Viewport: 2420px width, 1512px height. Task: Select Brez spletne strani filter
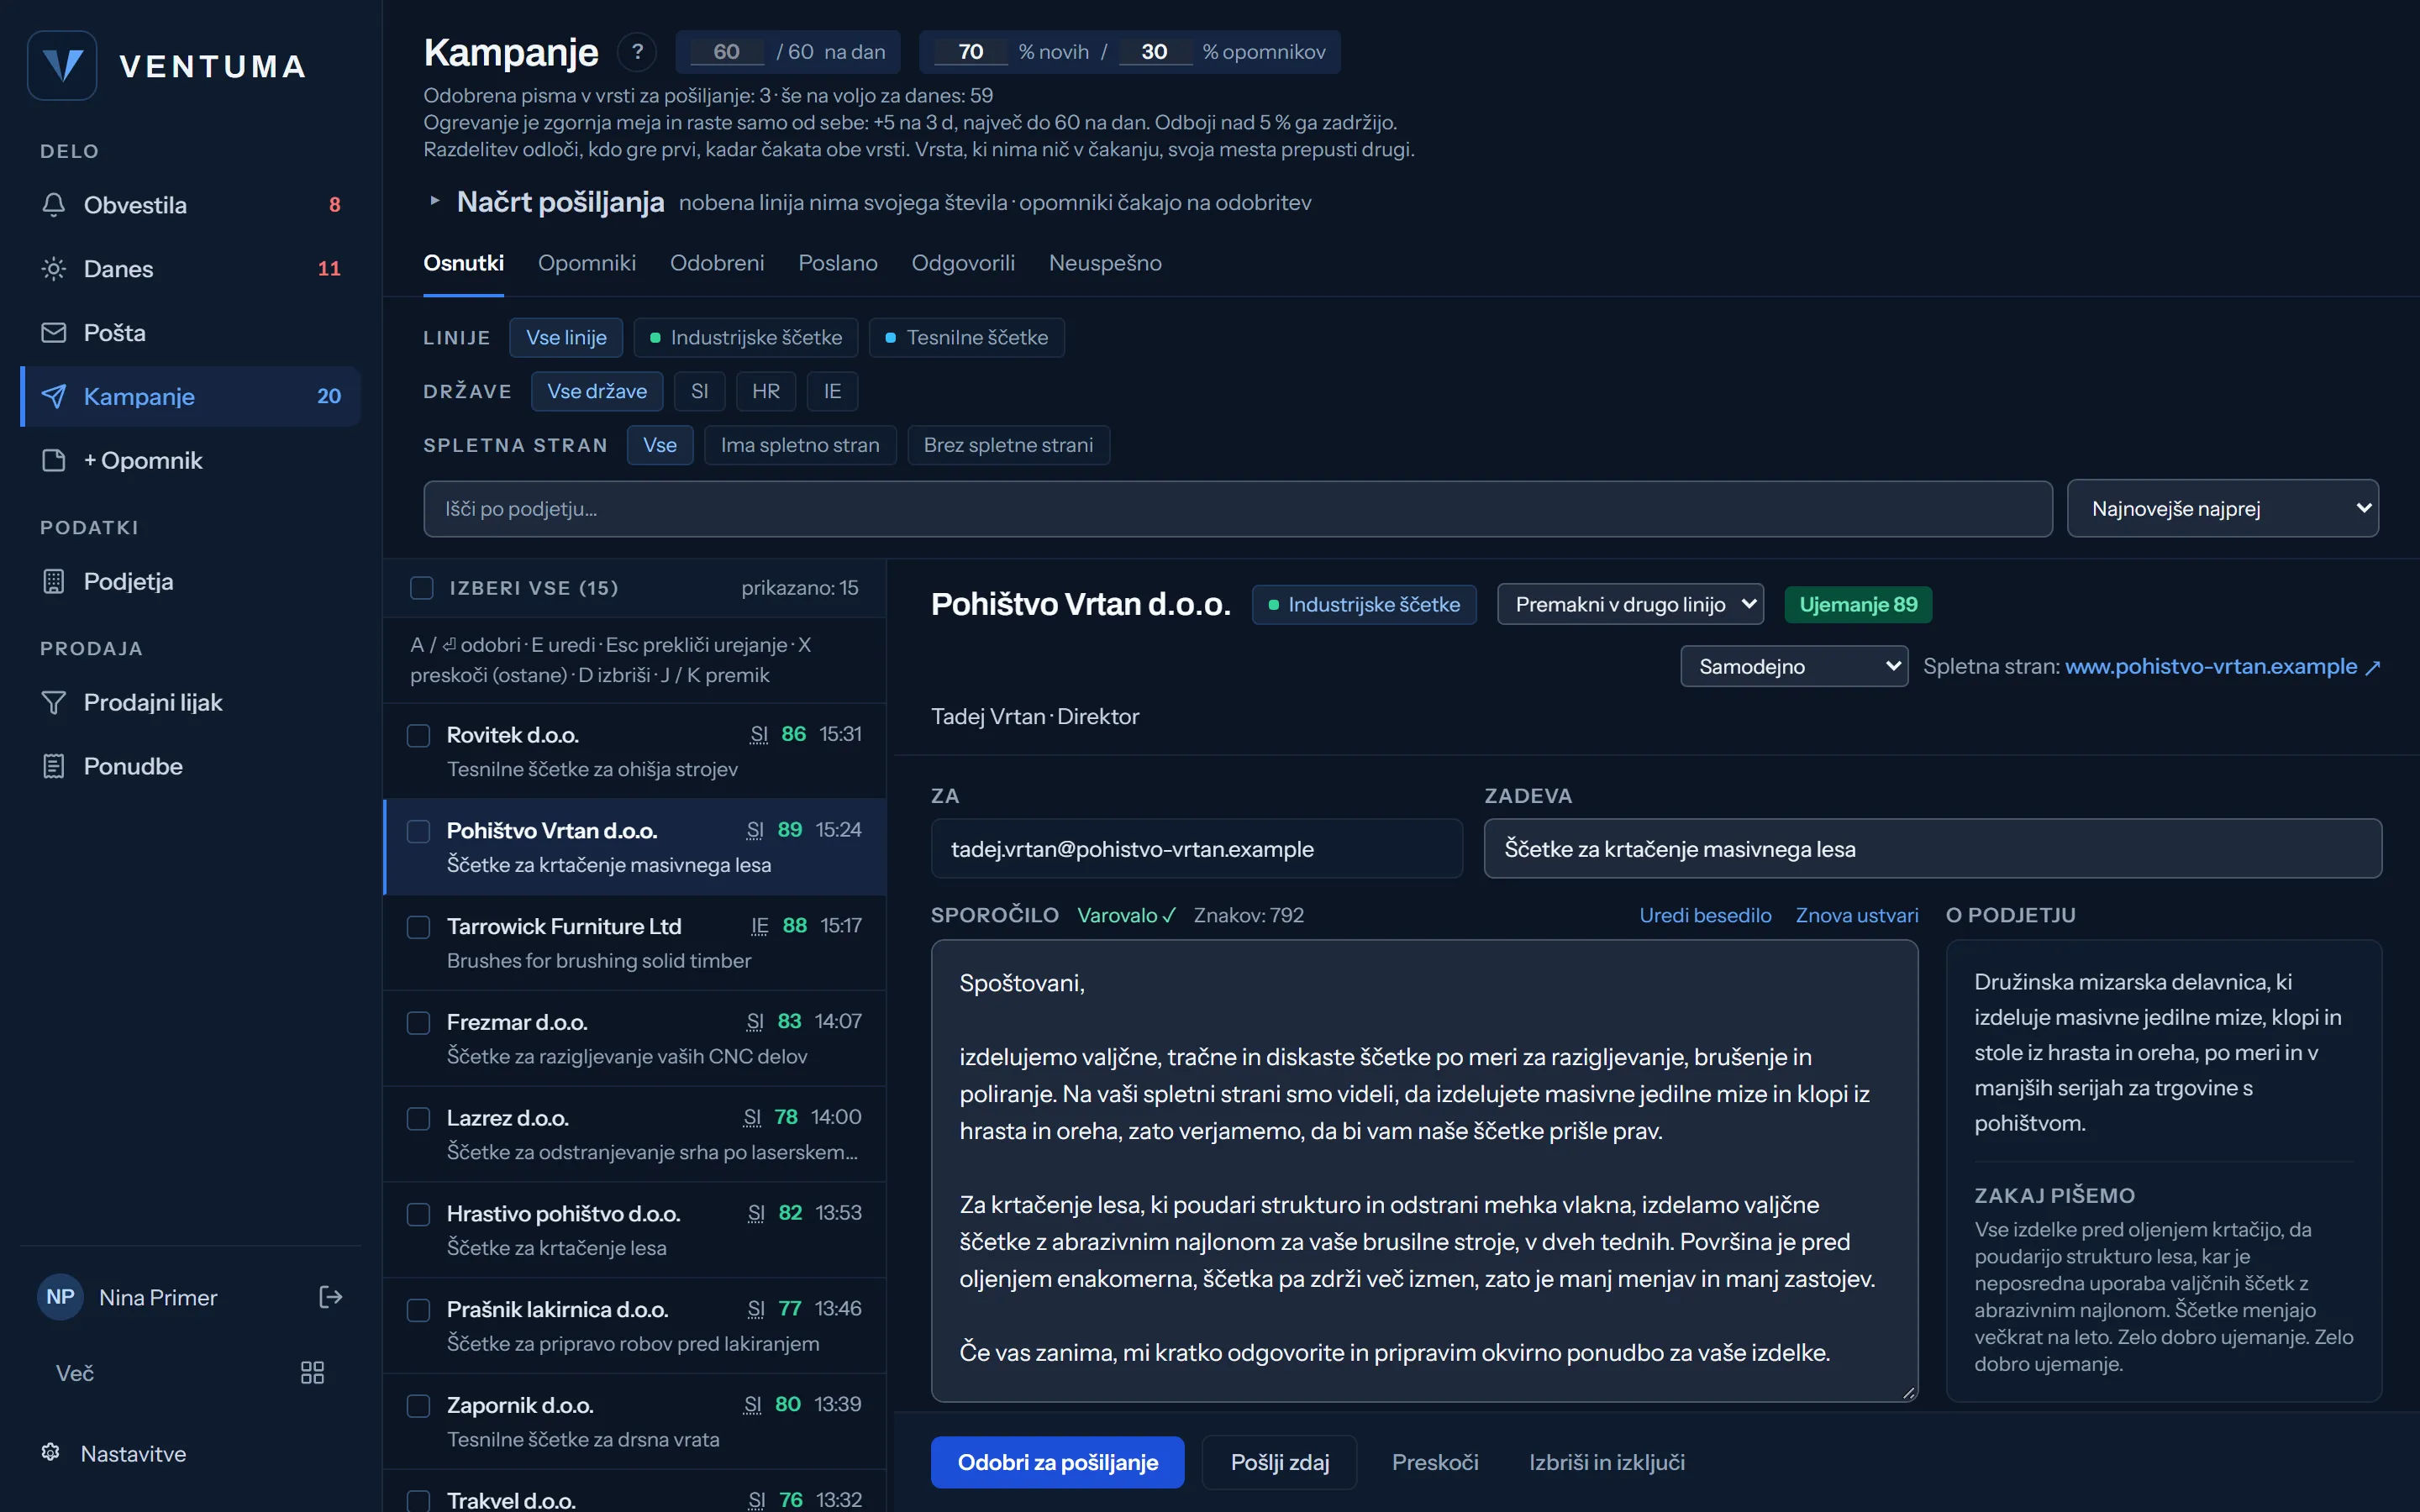click(x=1008, y=445)
